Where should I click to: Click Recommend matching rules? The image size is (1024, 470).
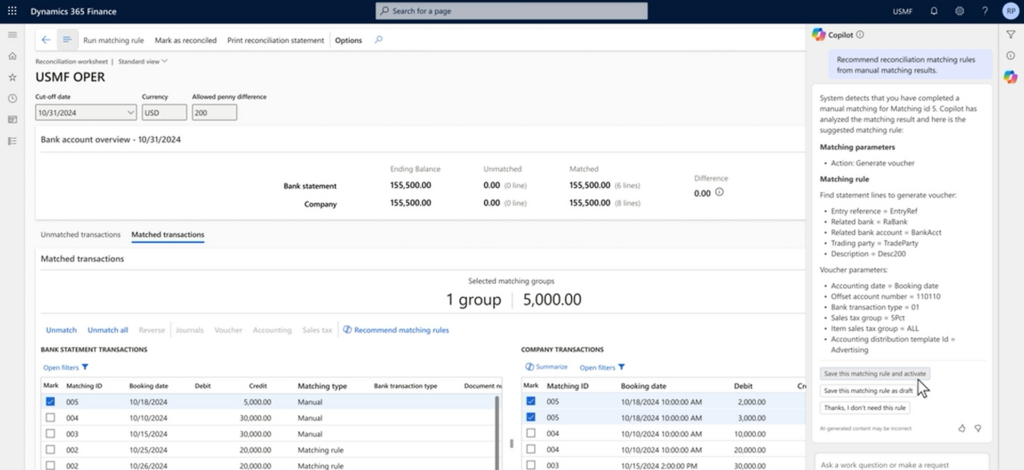396,330
